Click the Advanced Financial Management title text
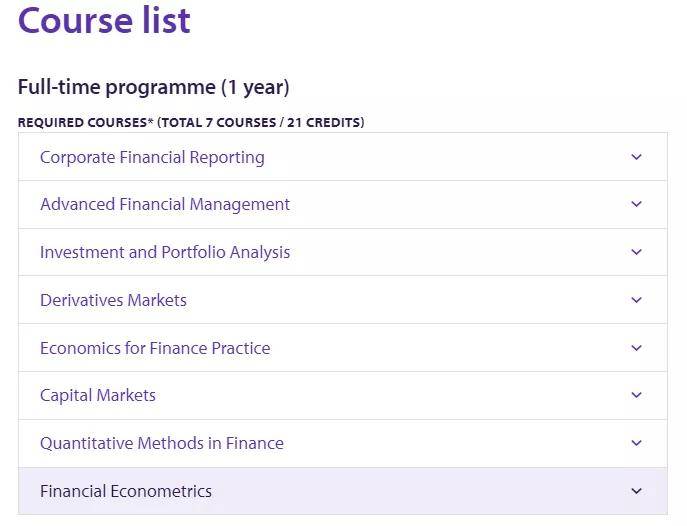687x526 pixels. point(165,204)
